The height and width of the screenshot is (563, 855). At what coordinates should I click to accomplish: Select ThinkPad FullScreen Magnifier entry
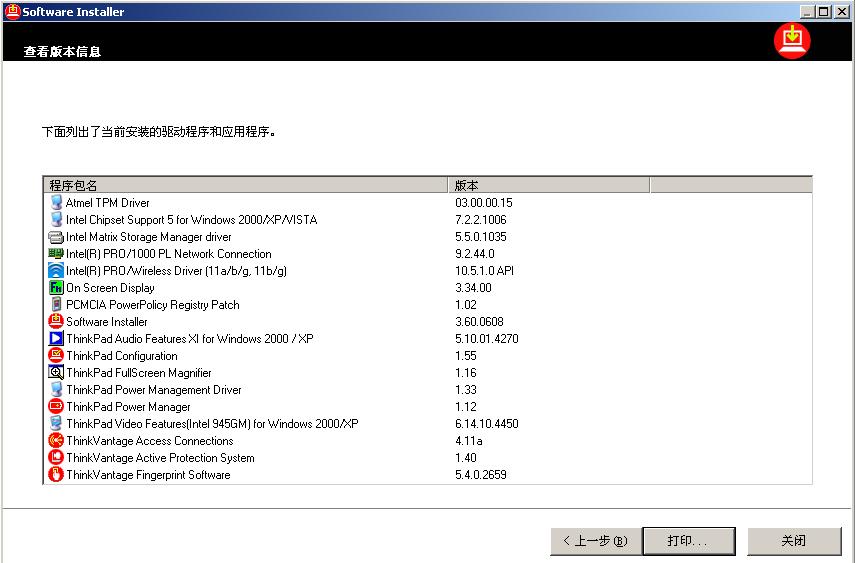[139, 373]
